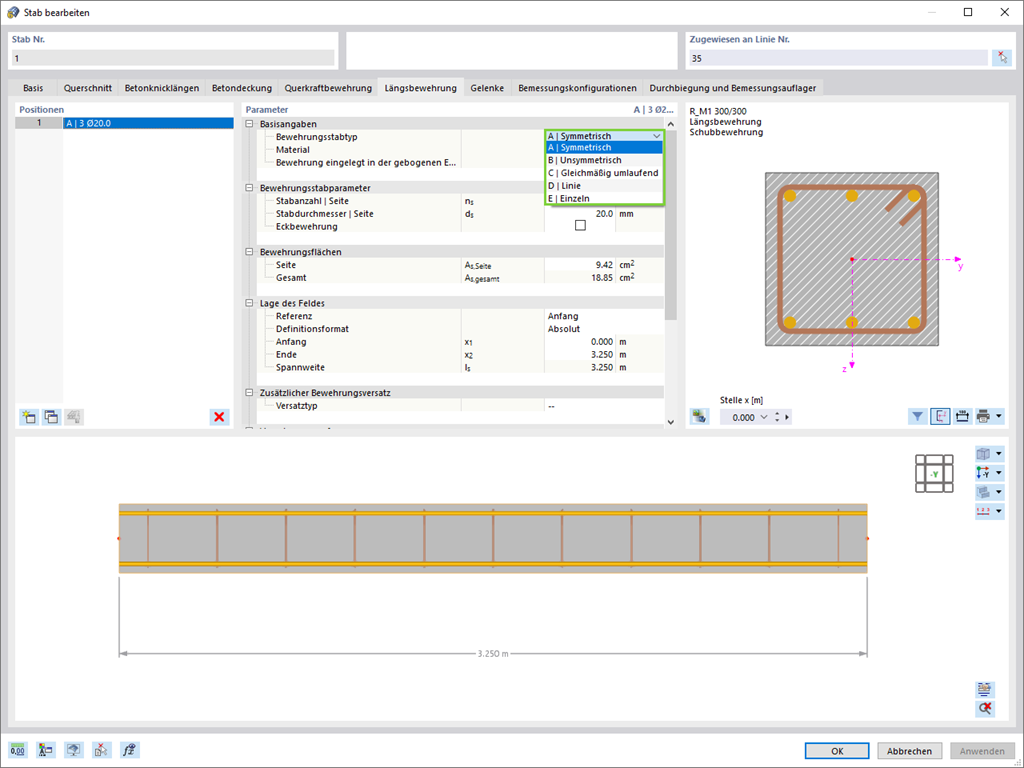1024x768 pixels.
Task: Open the cross-section display settings icon
Action: tap(699, 417)
